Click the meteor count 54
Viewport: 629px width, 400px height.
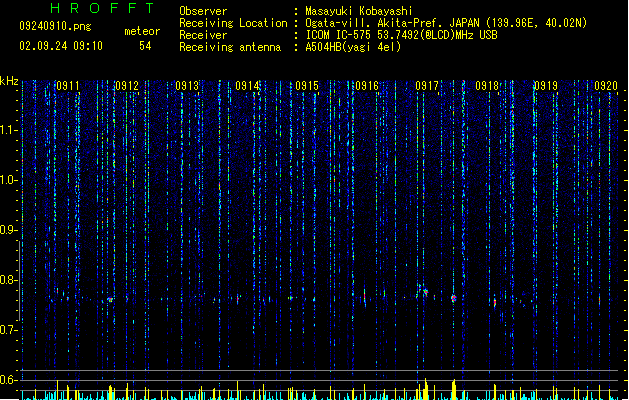(145, 46)
